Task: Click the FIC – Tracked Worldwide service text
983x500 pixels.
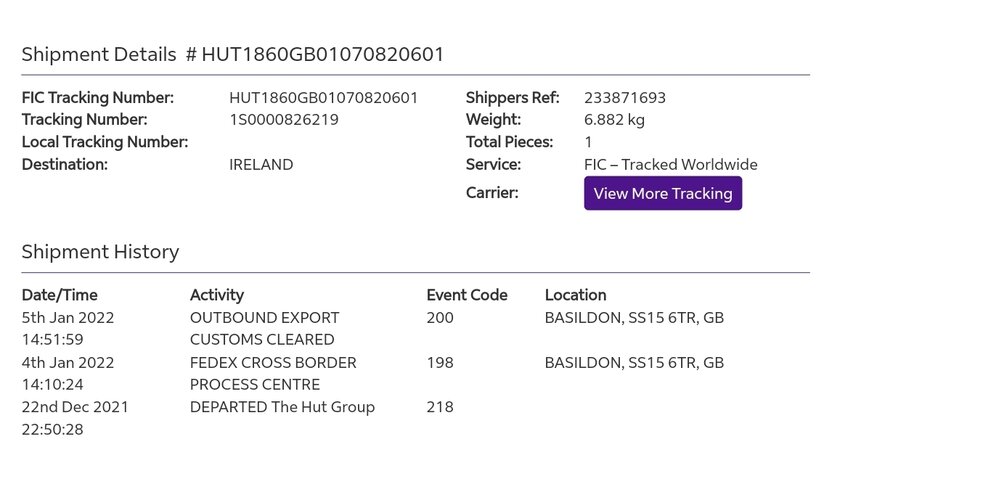Action: point(671,165)
